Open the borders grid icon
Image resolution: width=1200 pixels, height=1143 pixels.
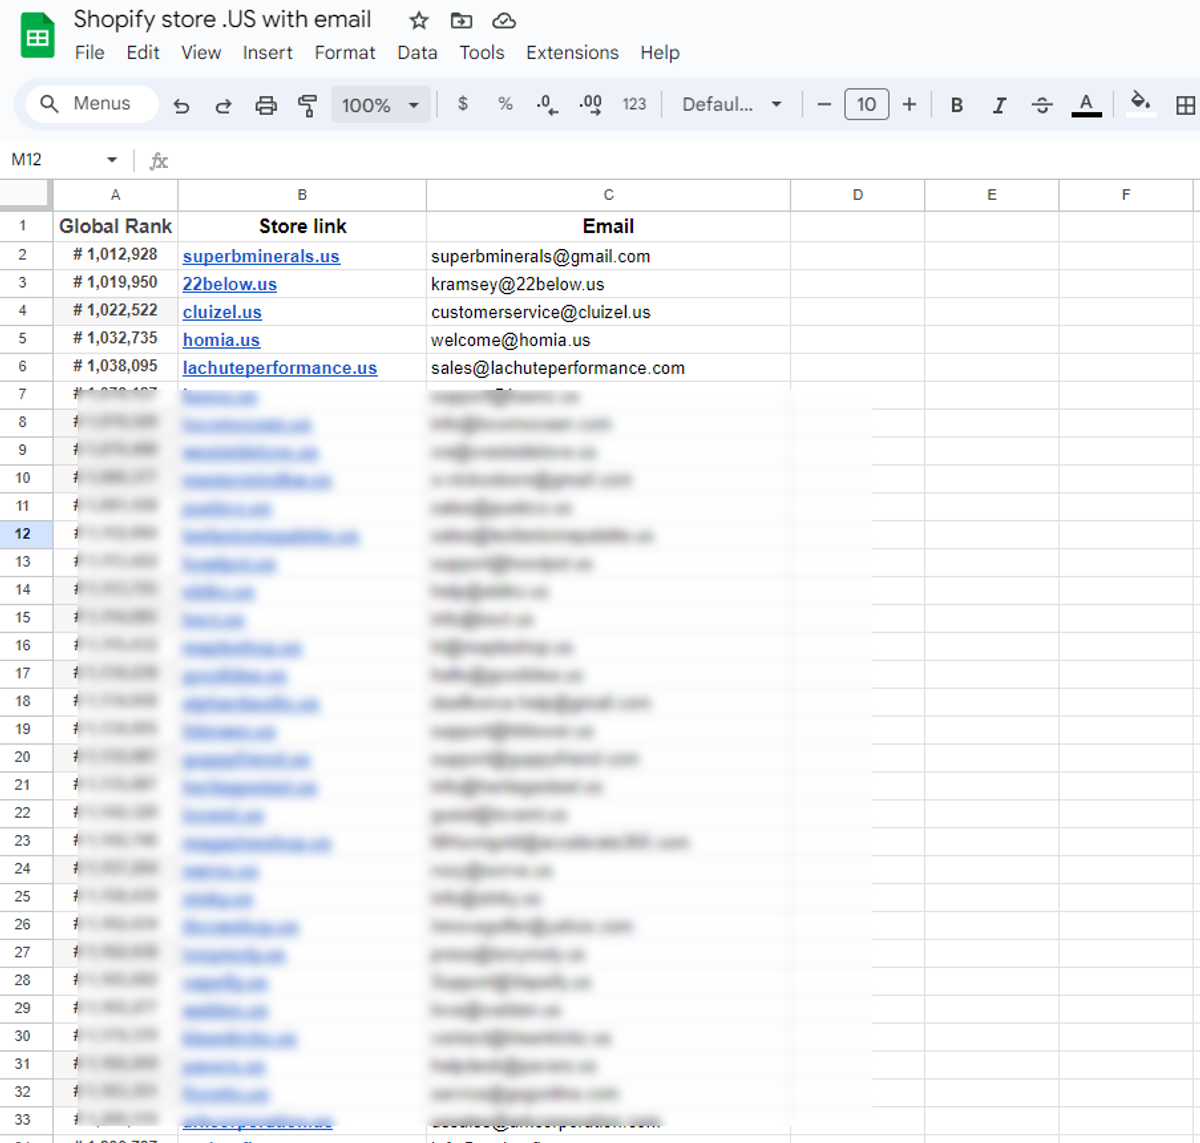coord(1185,105)
